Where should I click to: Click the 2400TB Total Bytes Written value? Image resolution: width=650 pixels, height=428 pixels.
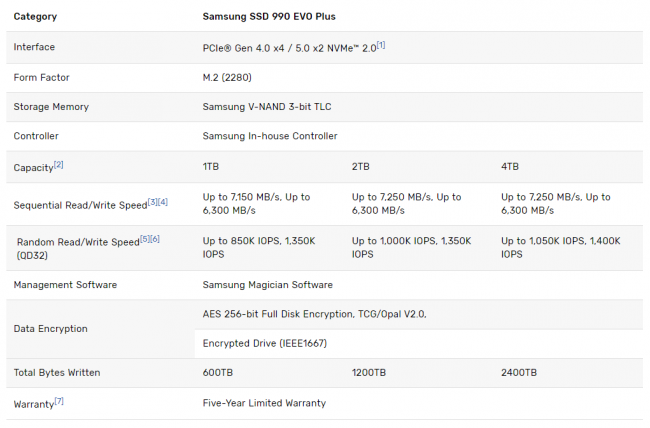pyautogui.click(x=519, y=373)
